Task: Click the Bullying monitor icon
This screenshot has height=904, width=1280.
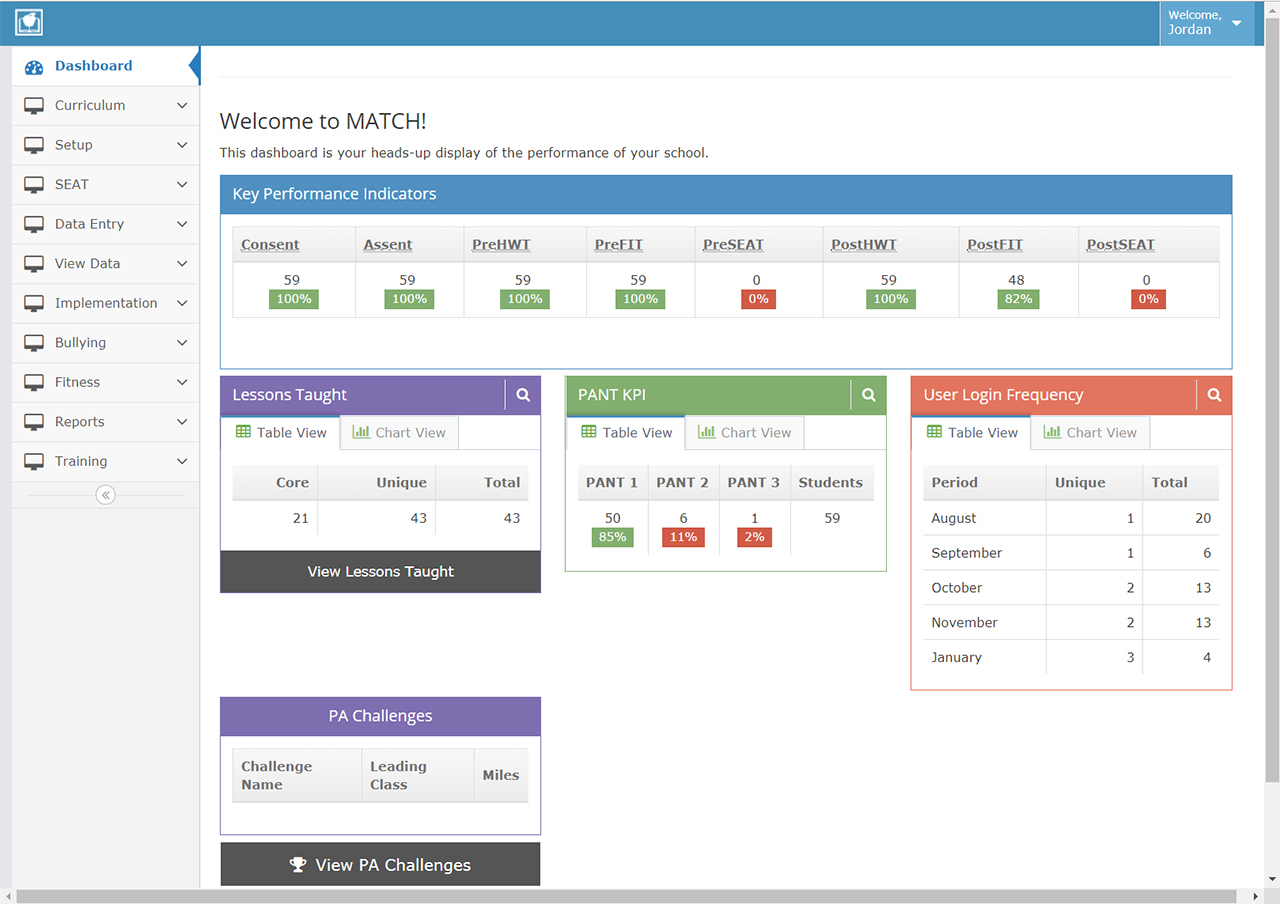Action: [34, 343]
